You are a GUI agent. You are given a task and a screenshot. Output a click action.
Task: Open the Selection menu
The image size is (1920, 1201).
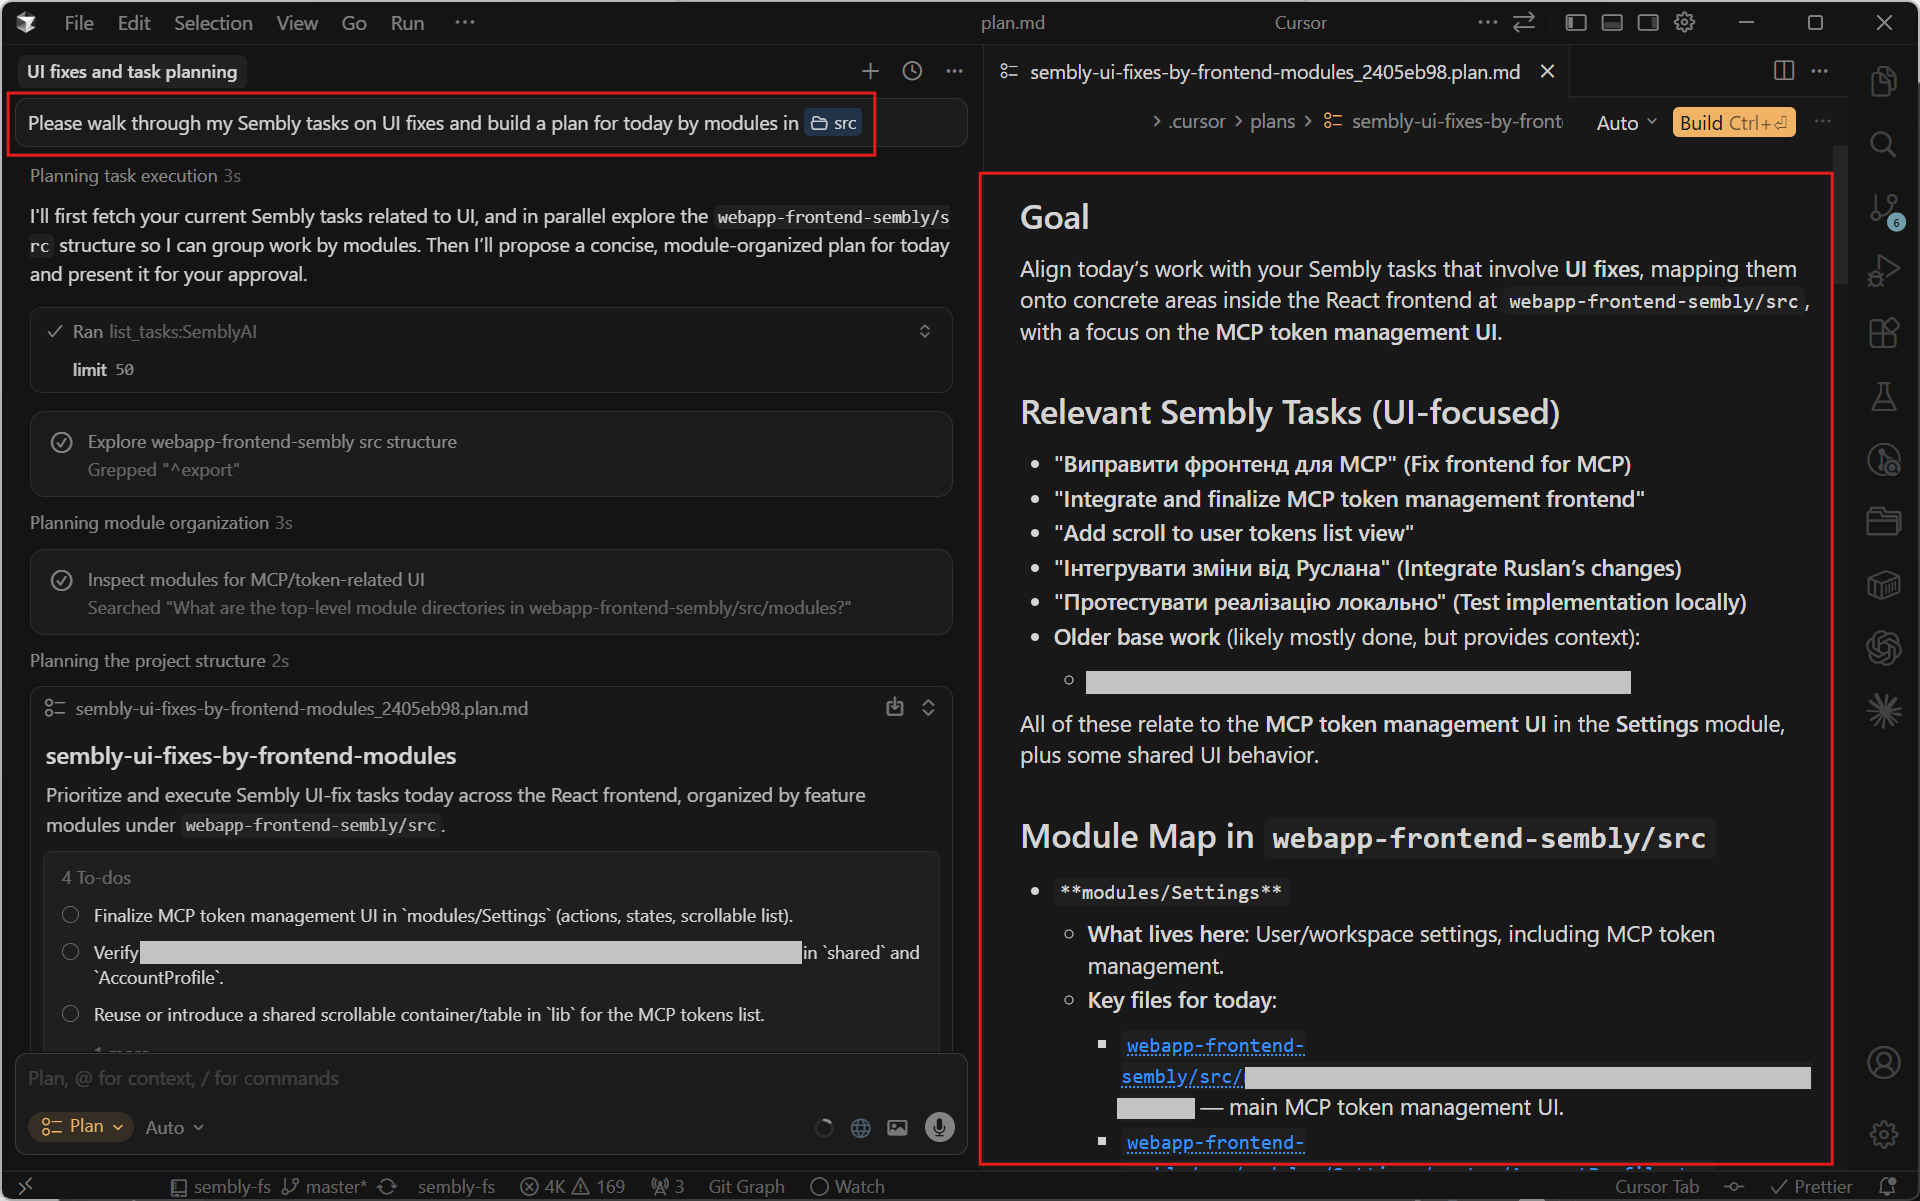click(x=212, y=23)
